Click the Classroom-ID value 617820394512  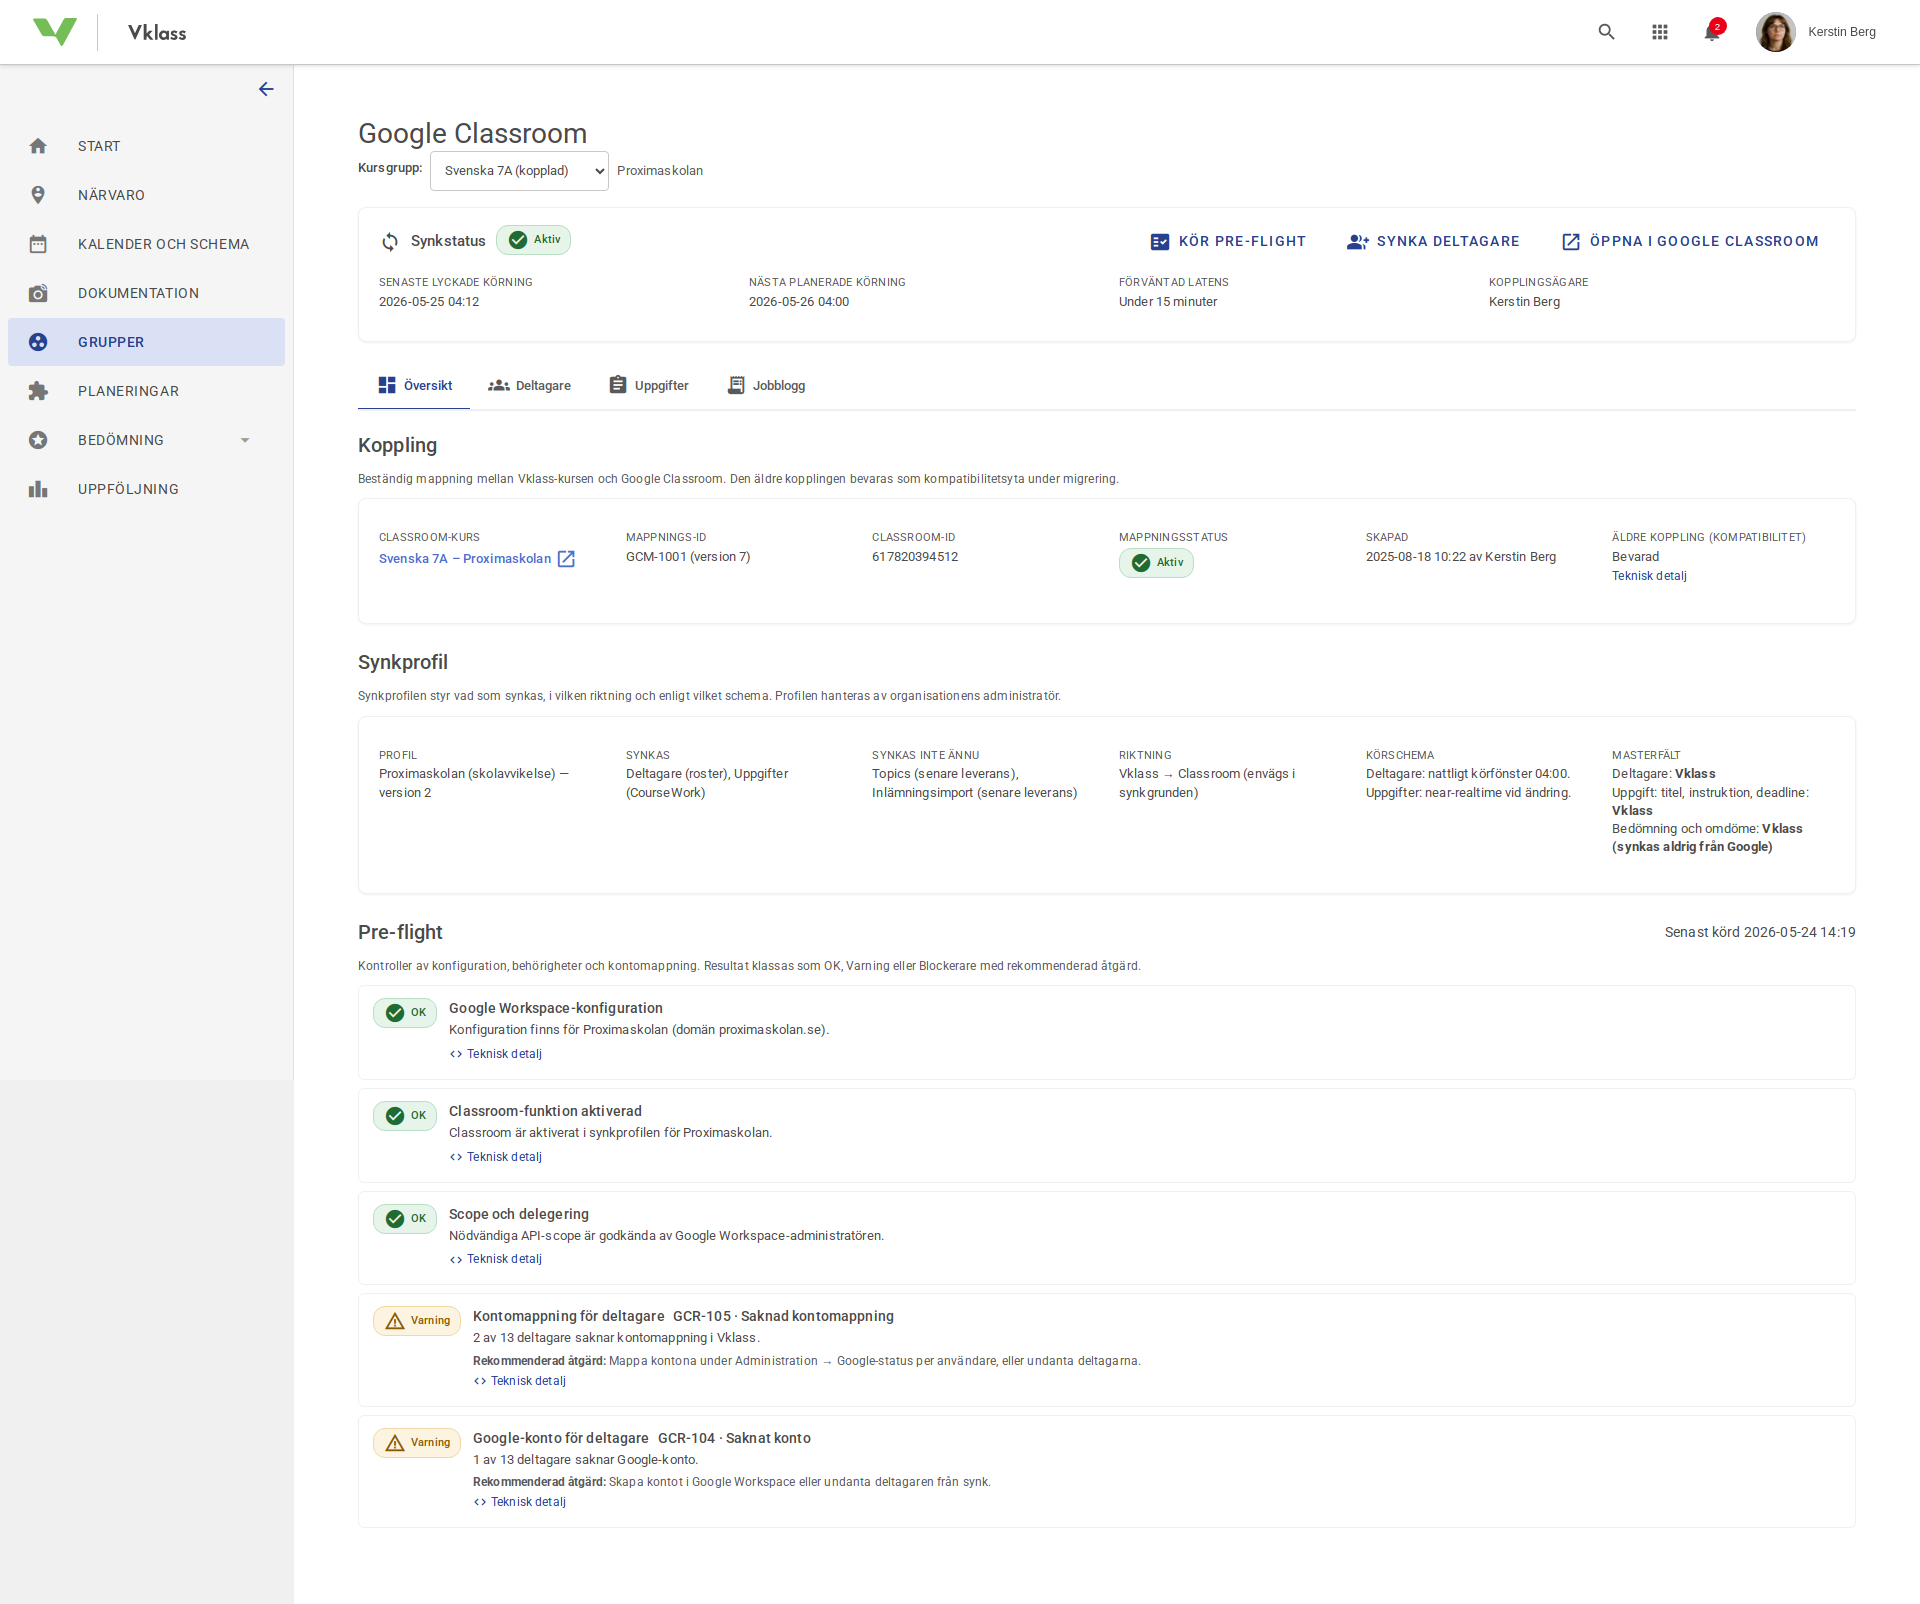[x=915, y=557]
